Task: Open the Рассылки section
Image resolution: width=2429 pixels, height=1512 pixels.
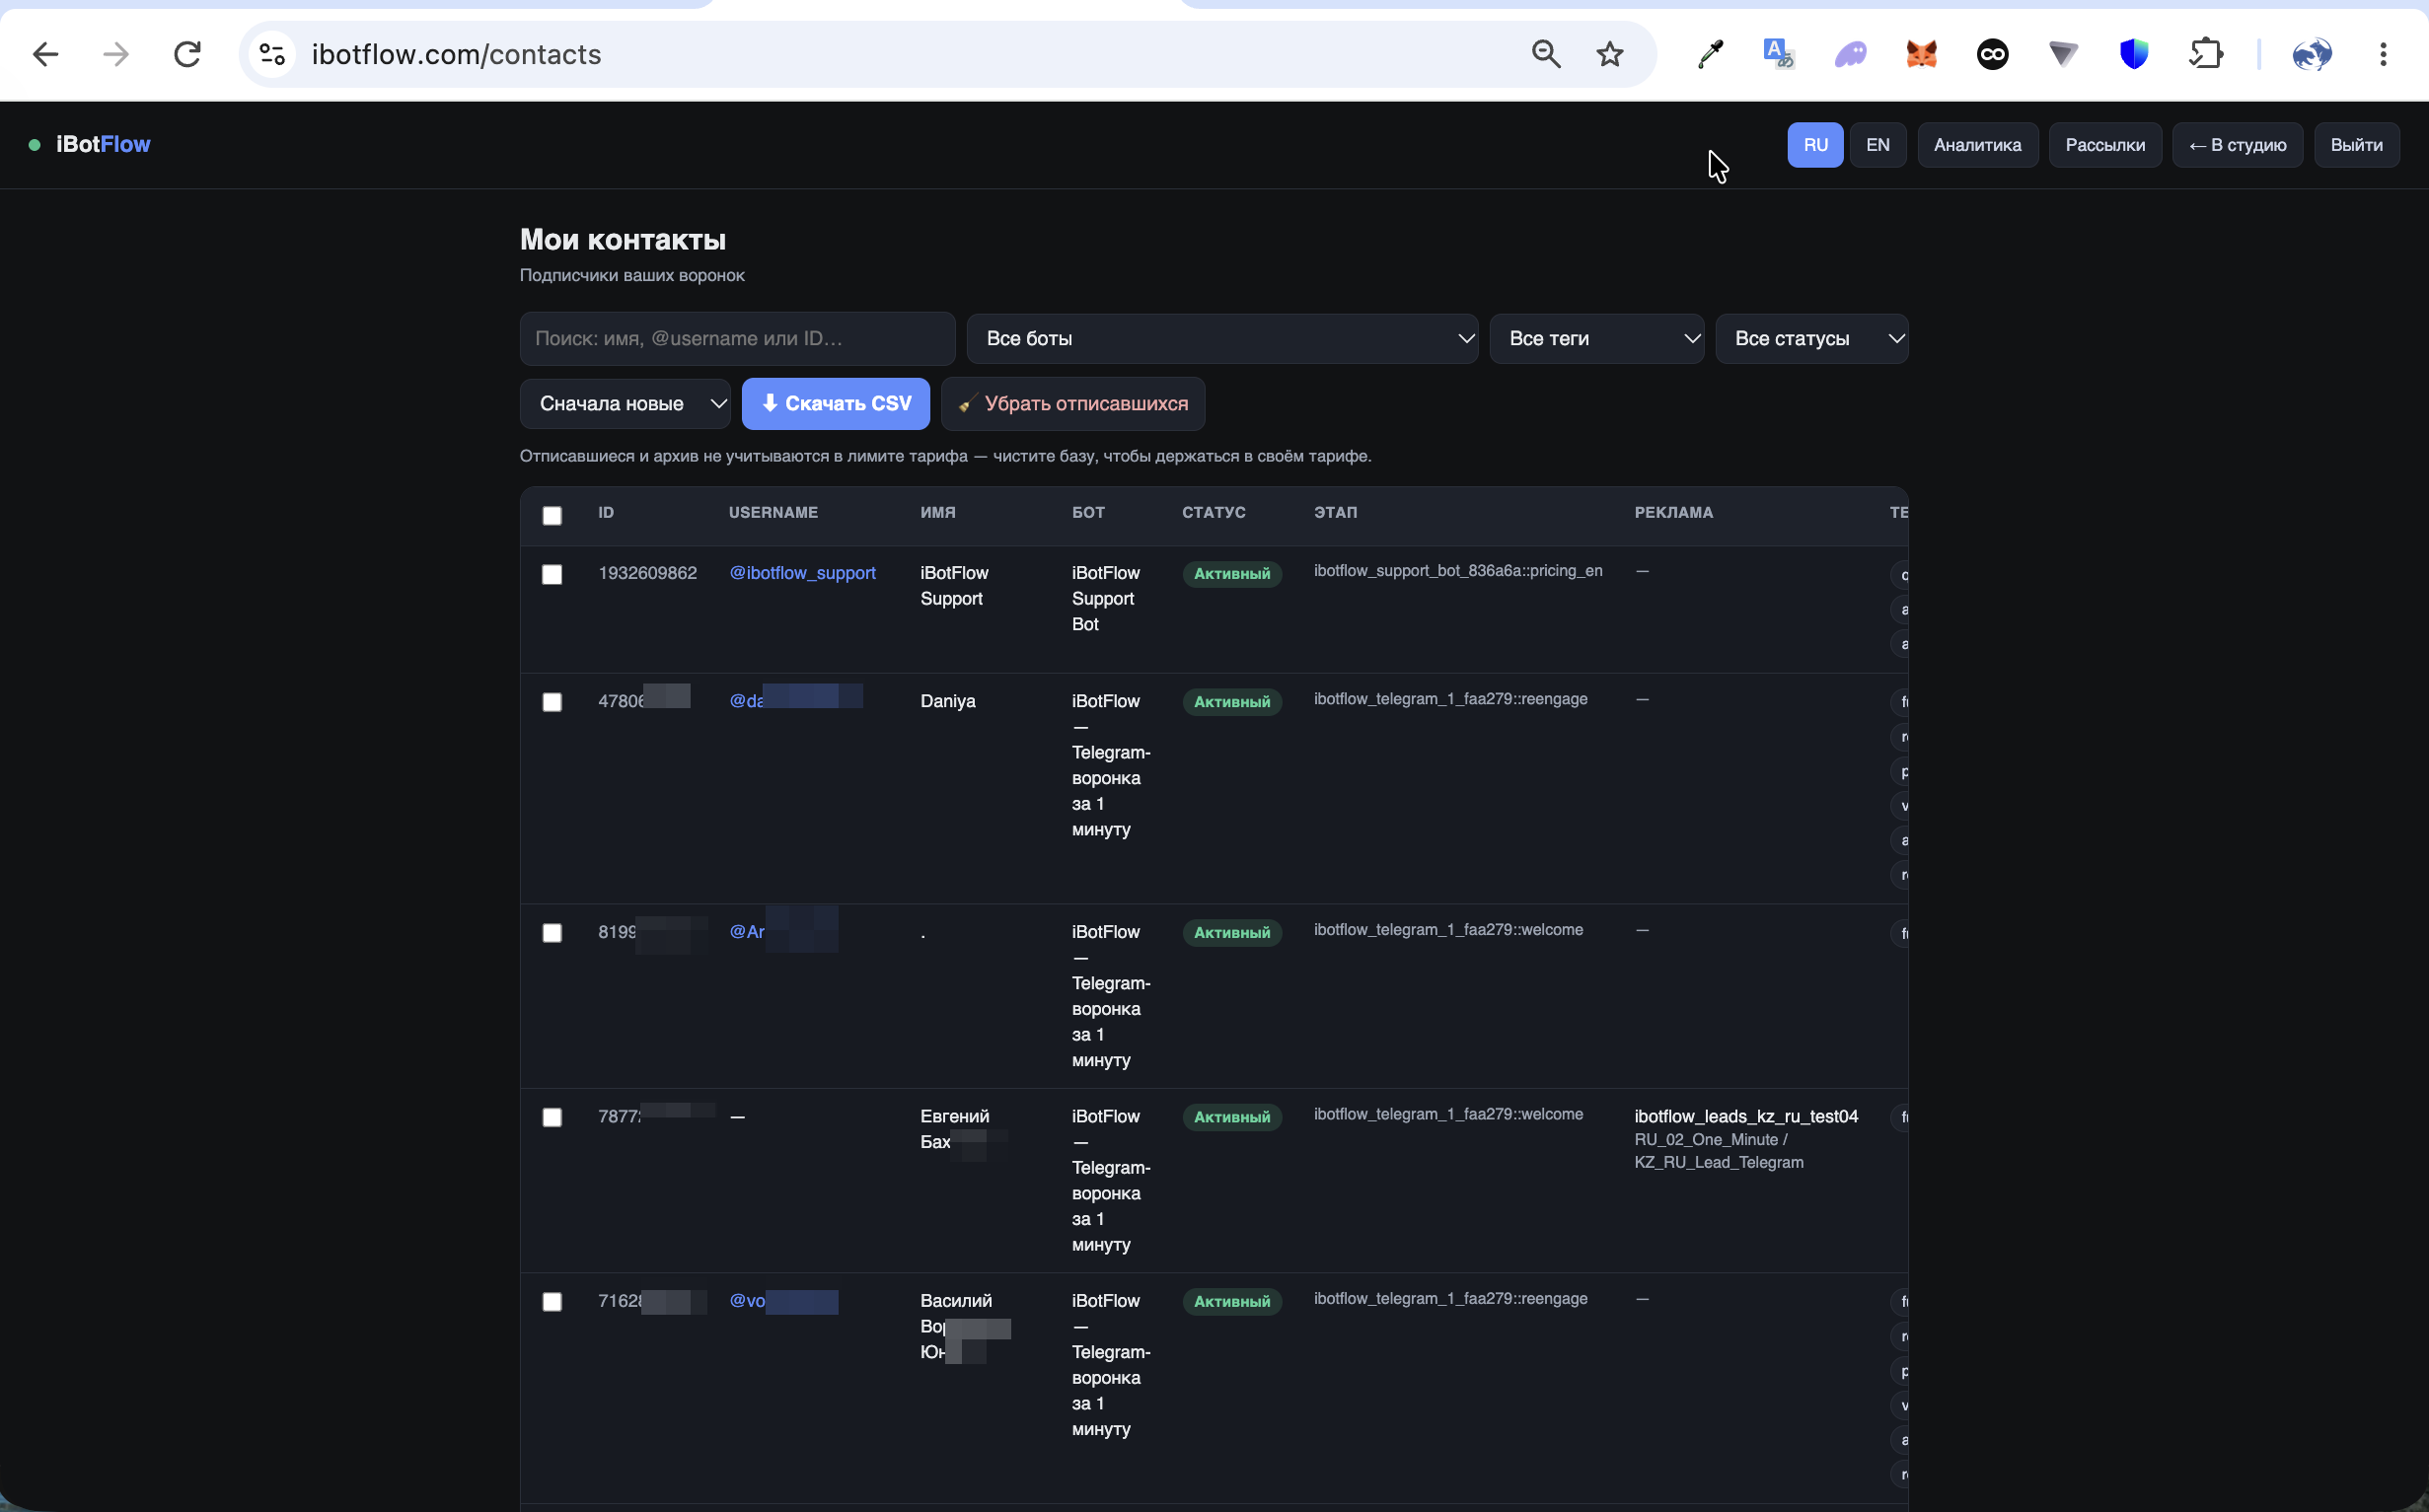Action: point(2104,145)
